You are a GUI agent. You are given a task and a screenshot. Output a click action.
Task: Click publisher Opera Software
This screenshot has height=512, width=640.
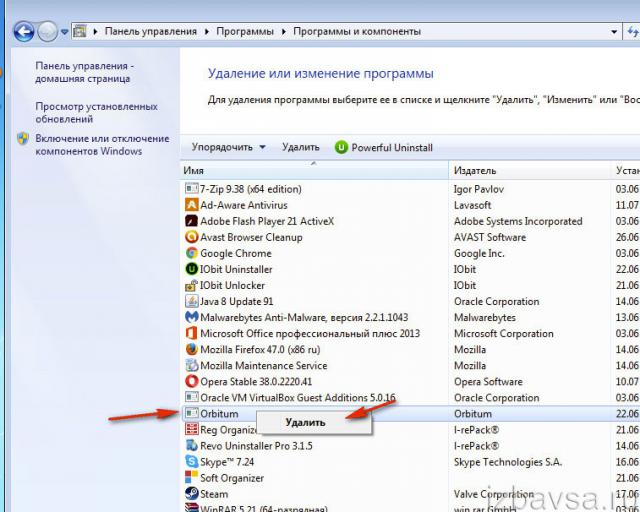(x=488, y=381)
